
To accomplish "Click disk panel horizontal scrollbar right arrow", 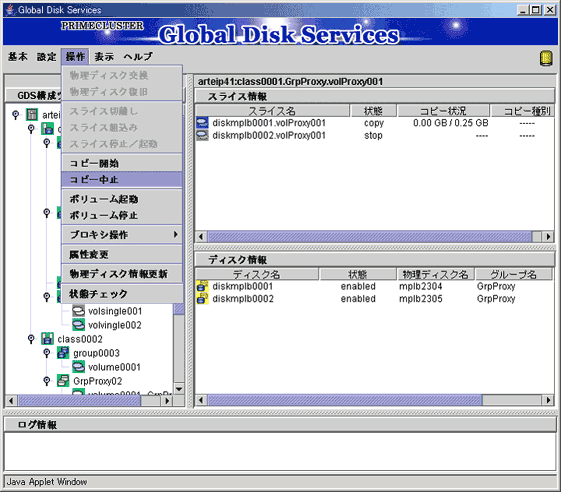I will coord(548,400).
